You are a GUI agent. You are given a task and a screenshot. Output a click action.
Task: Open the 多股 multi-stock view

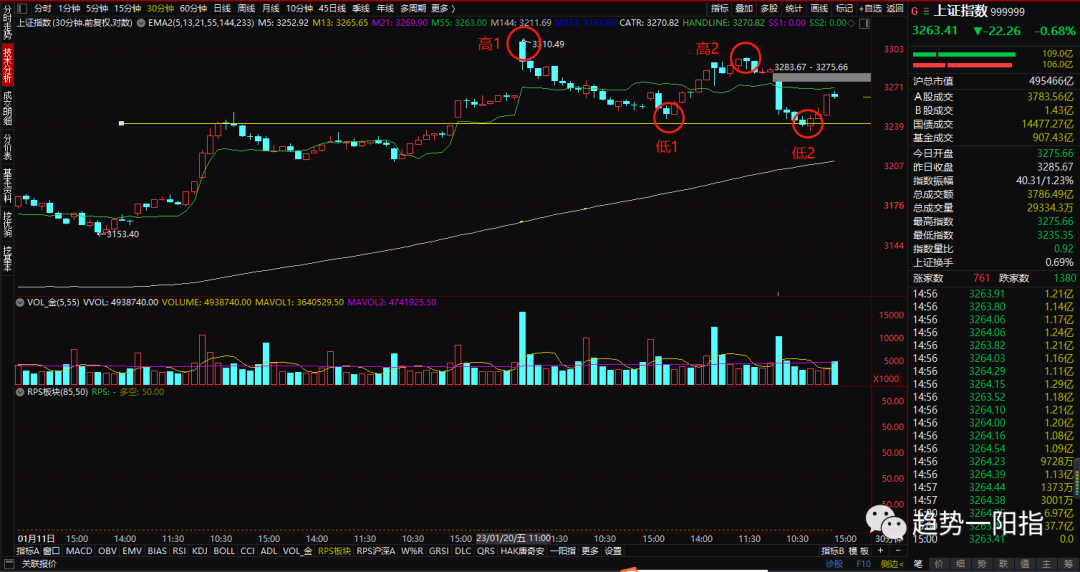coord(769,8)
